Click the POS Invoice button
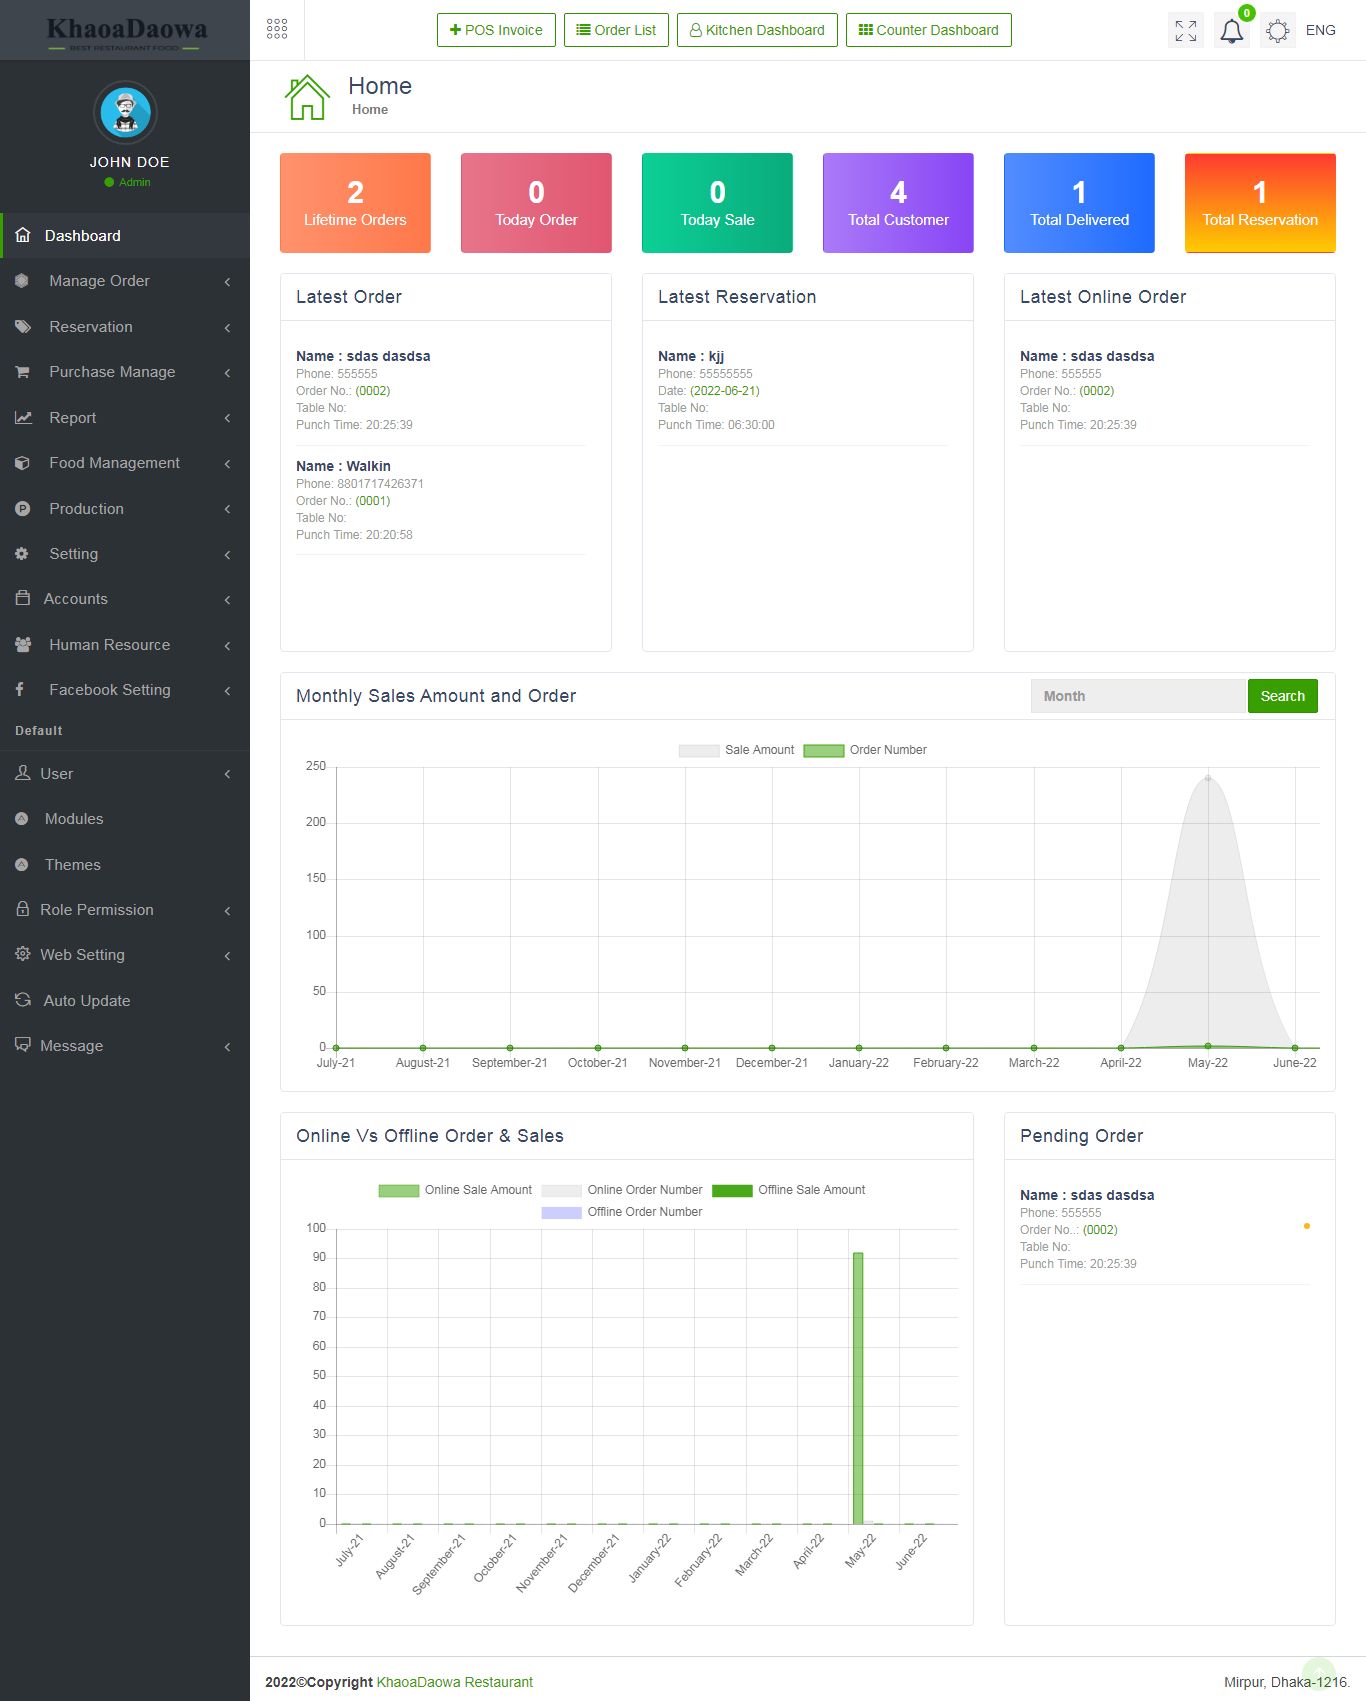The width and height of the screenshot is (1366, 1701). pos(496,30)
